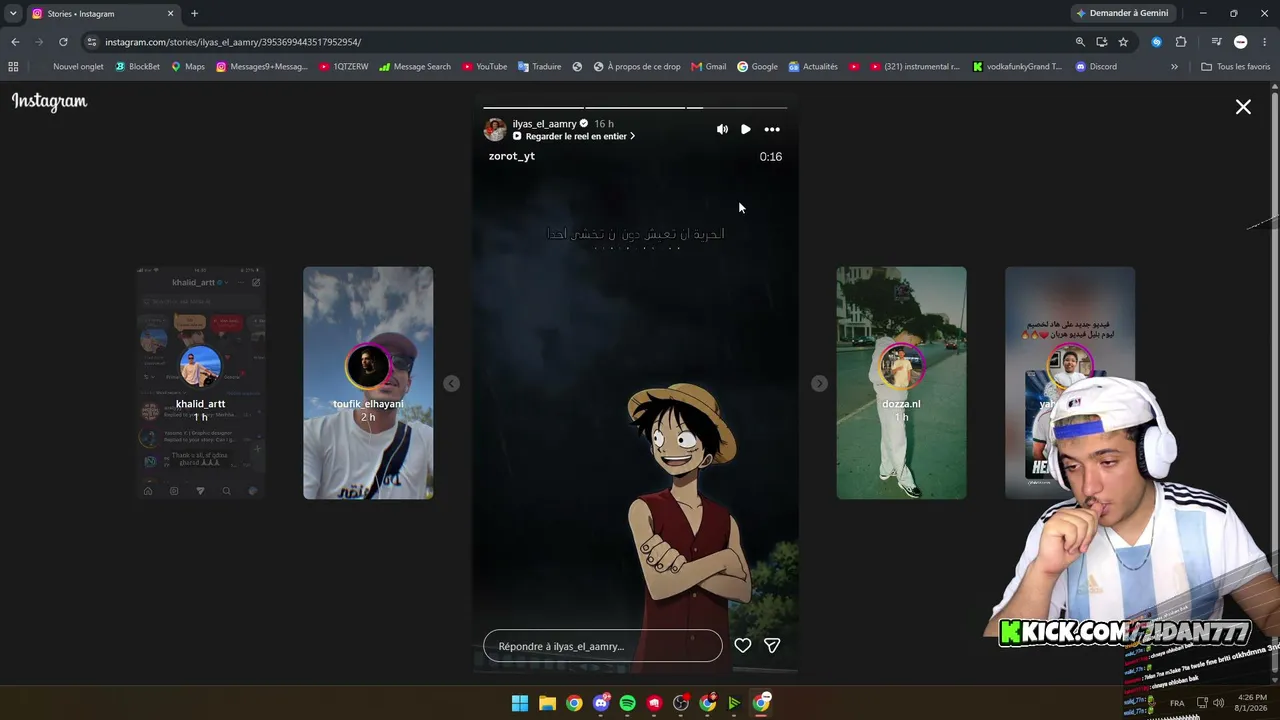Open ilyas_el_aamry's profile picture

pyautogui.click(x=495, y=129)
